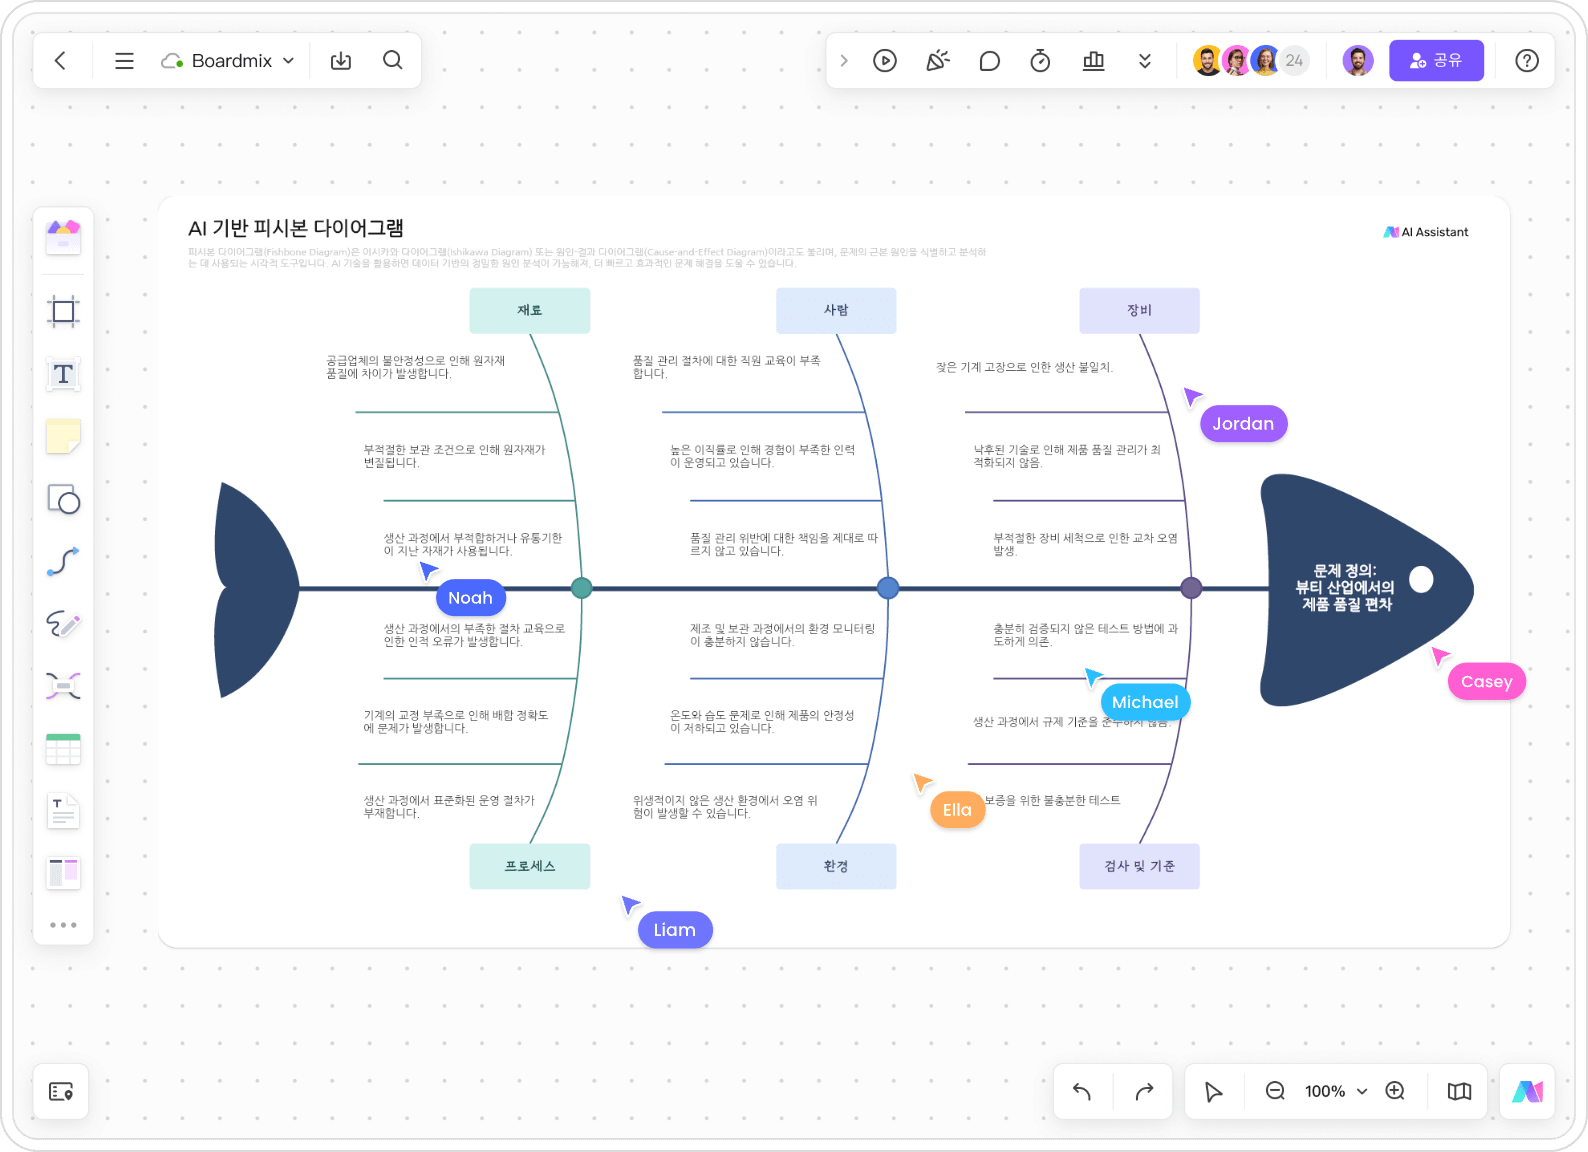The height and width of the screenshot is (1152, 1588).
Task: Click the AI Assistant label
Action: (1426, 232)
